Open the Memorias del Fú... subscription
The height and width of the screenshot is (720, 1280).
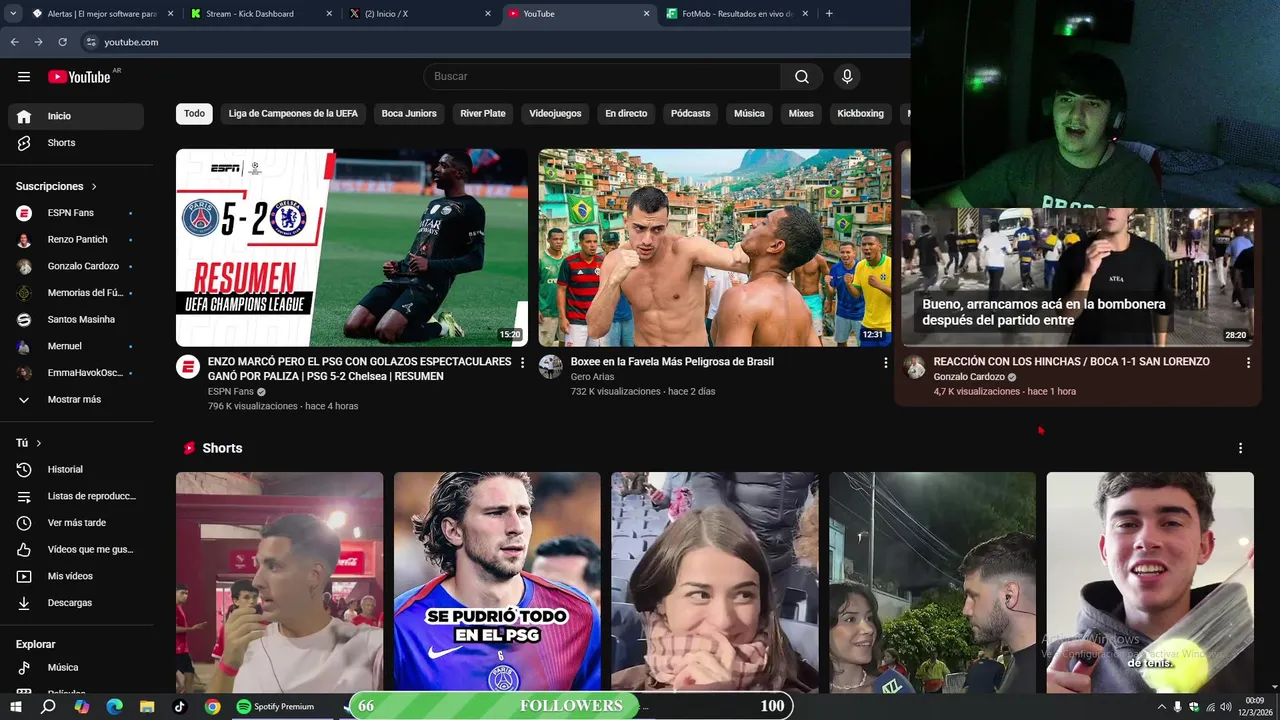pos(76,293)
